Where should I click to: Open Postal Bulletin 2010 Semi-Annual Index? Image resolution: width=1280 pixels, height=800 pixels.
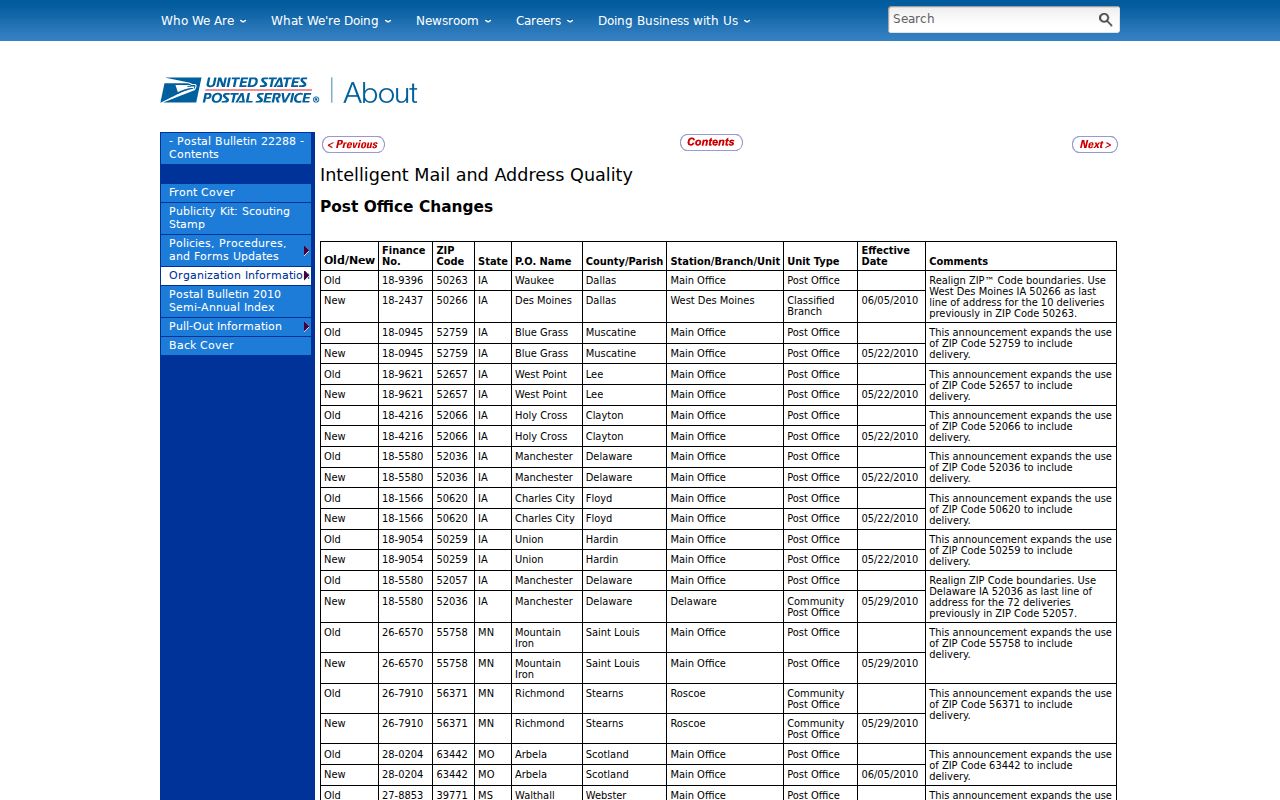[x=236, y=300]
